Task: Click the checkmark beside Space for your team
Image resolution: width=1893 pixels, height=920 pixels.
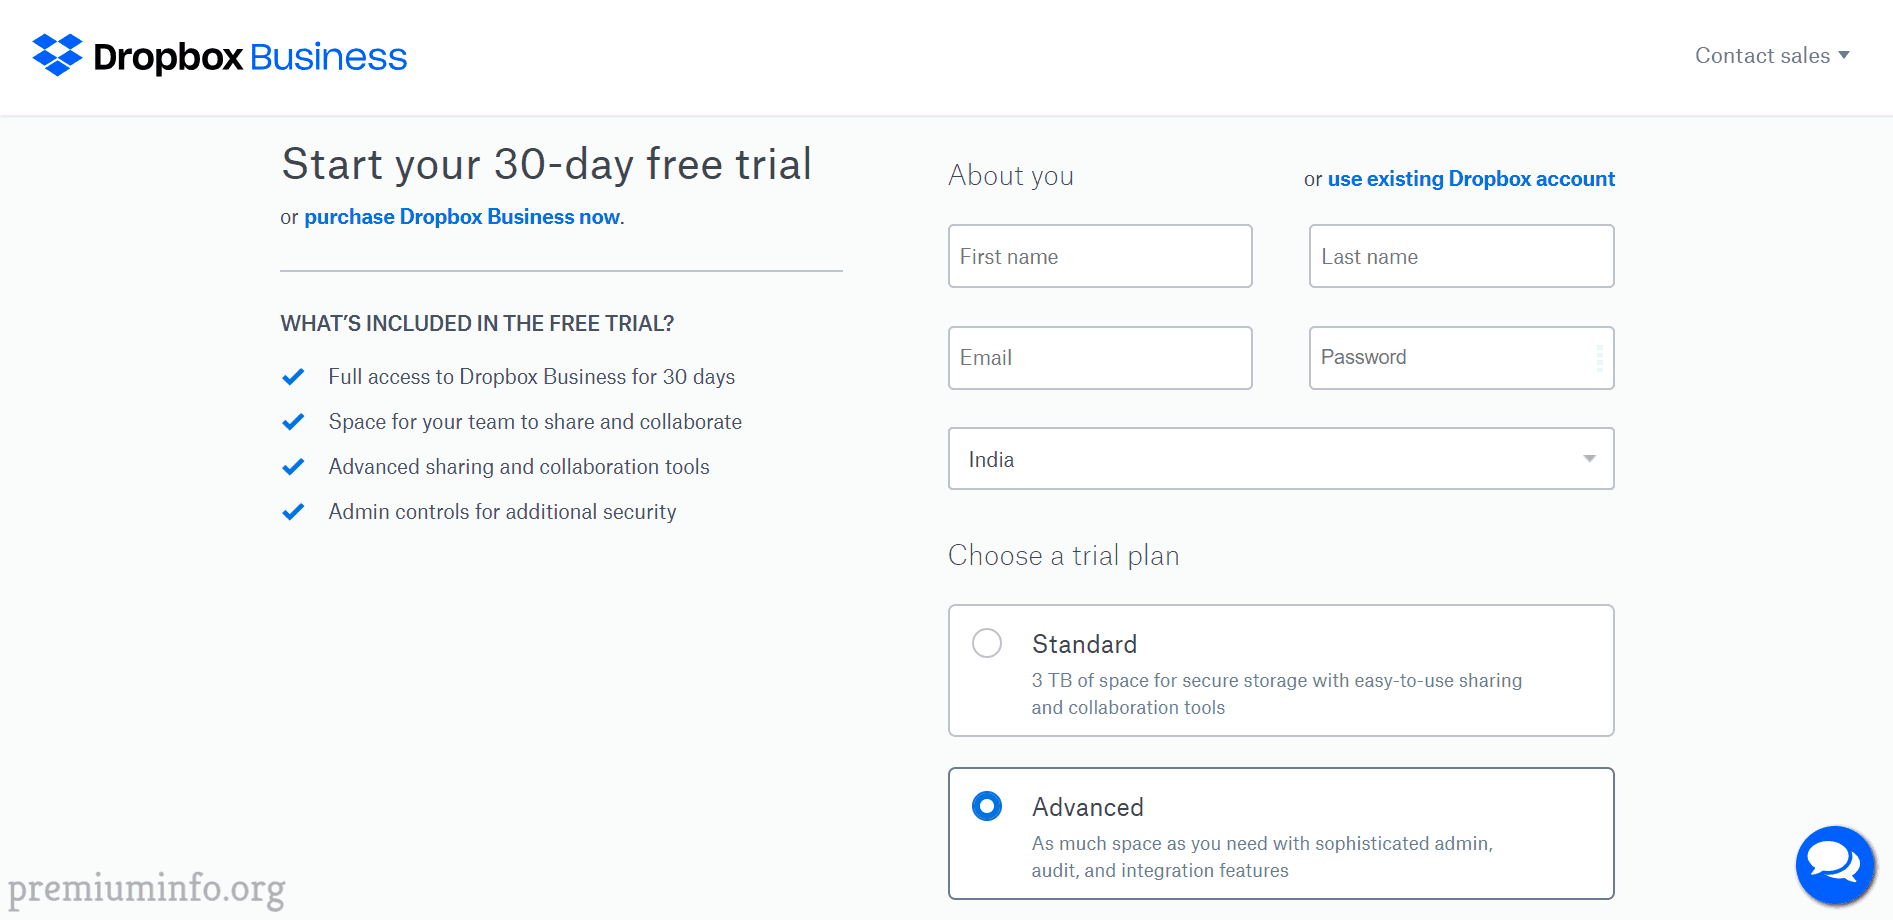Action: [x=293, y=422]
